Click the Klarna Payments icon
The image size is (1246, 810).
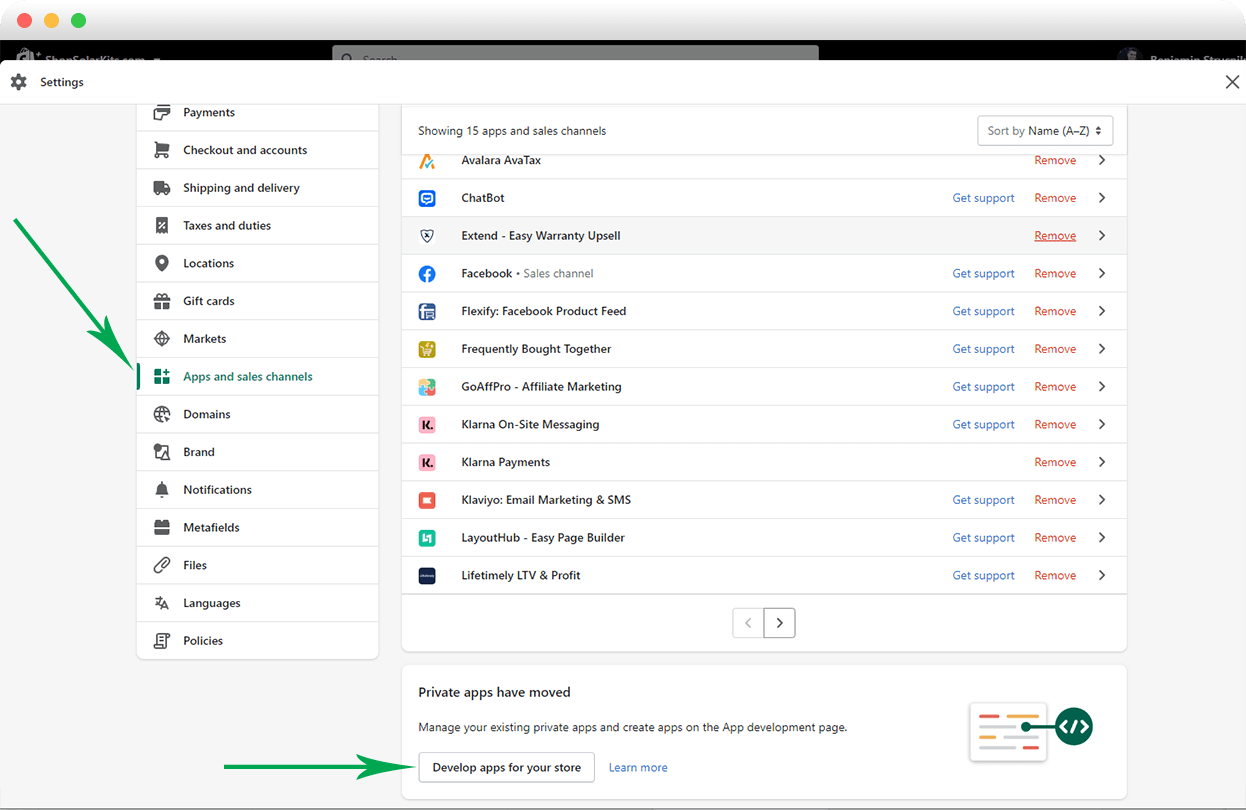click(x=427, y=463)
